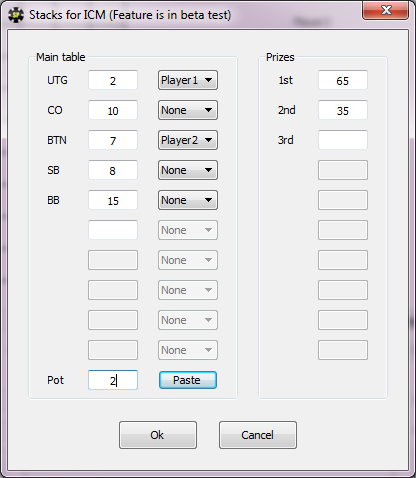Click the empty 3rd prize field

pos(343,140)
